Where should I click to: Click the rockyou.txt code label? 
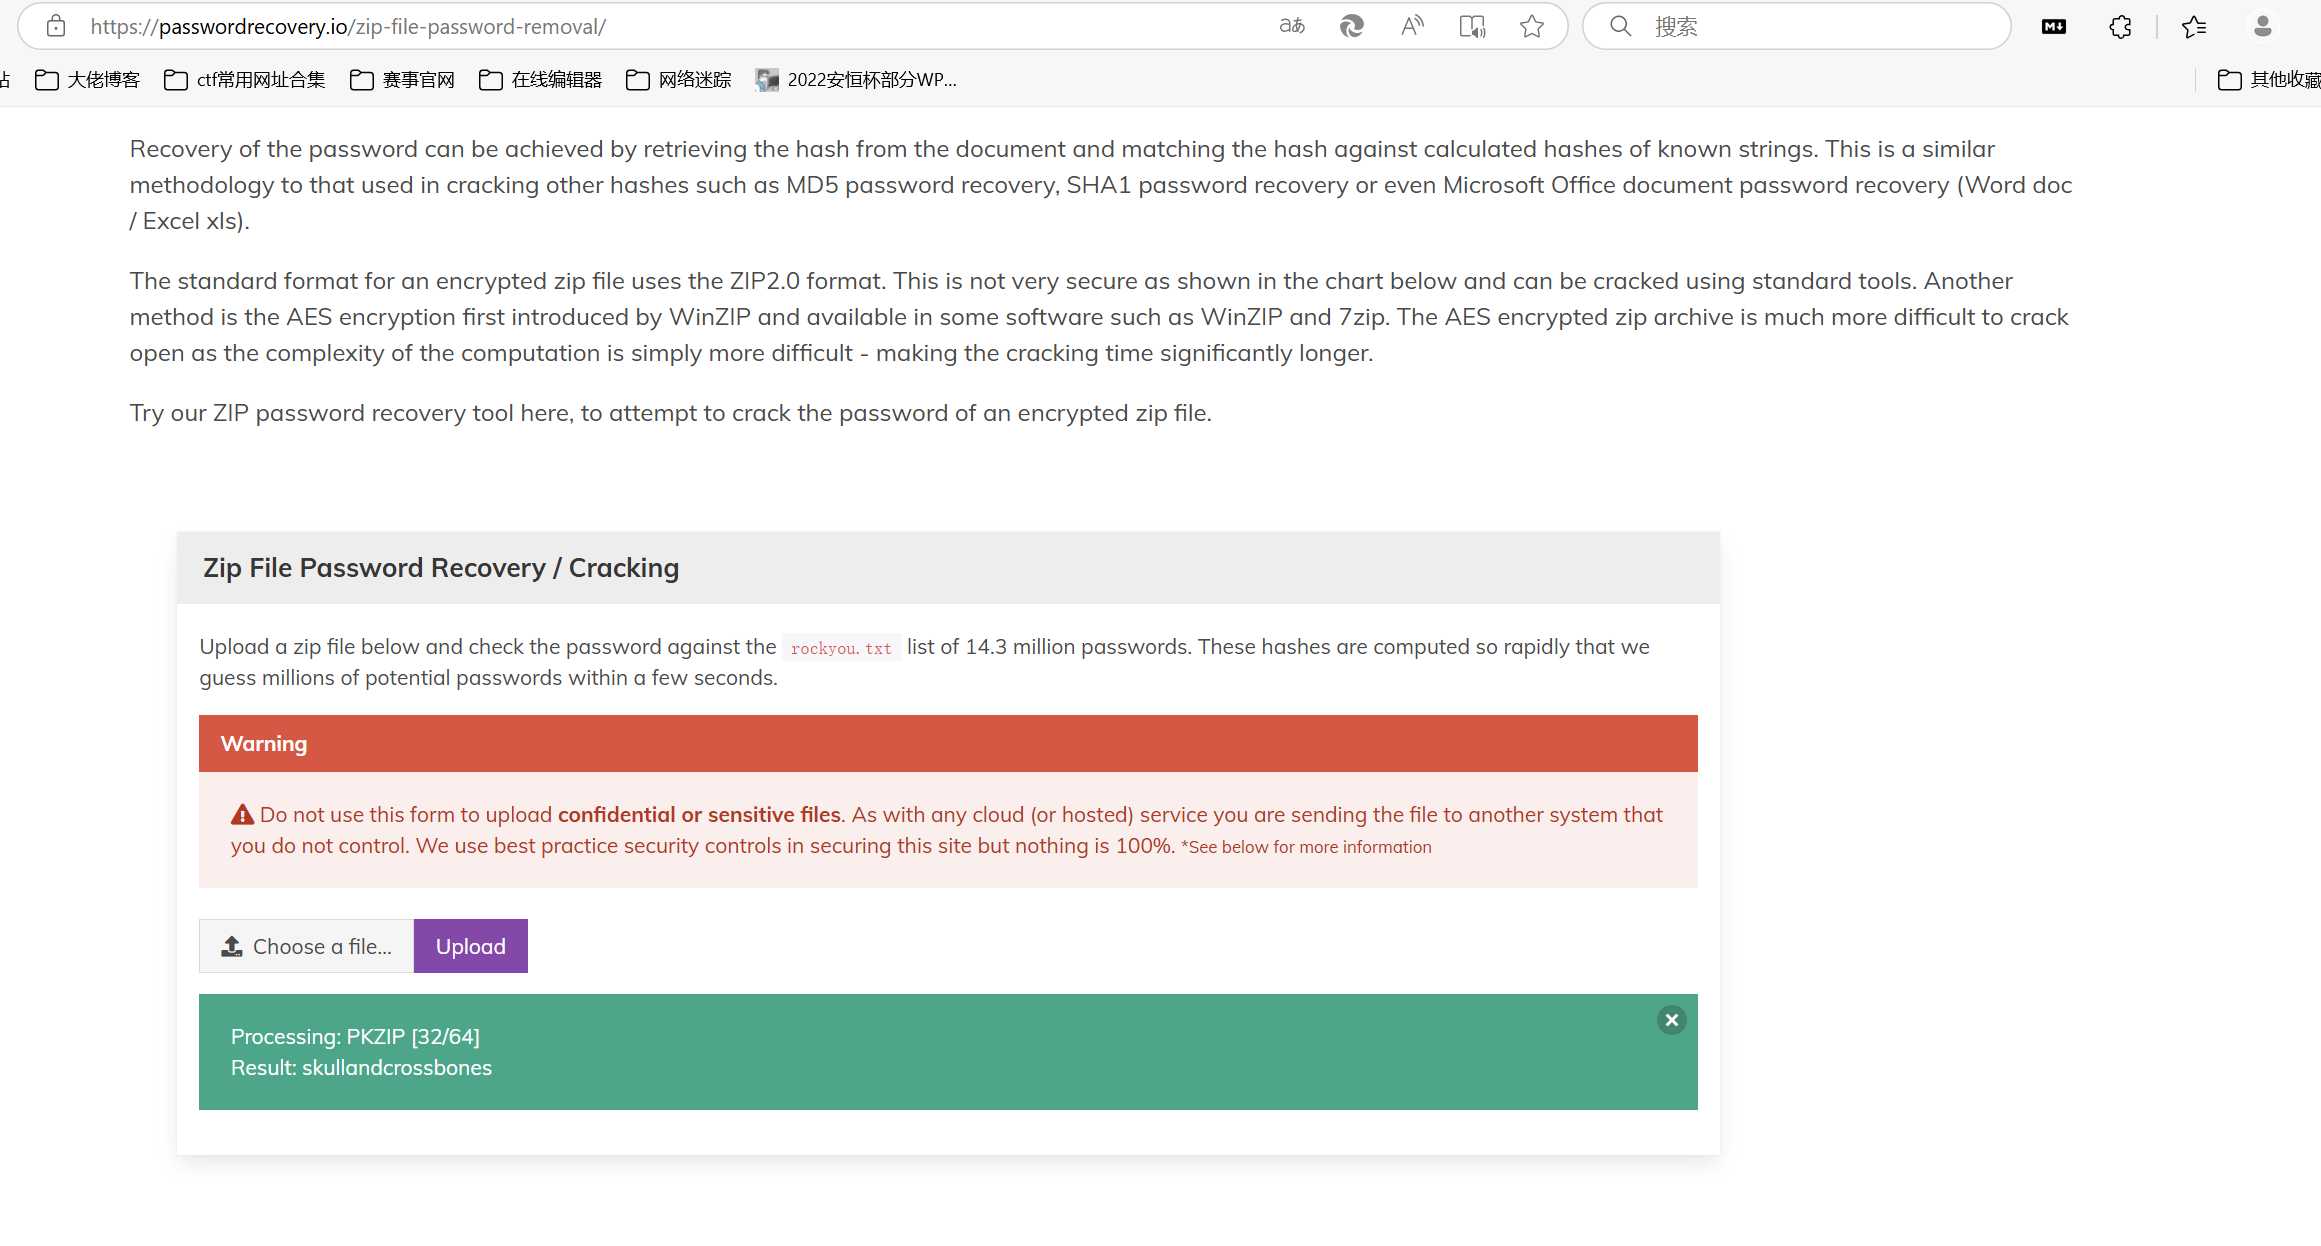[x=841, y=648]
